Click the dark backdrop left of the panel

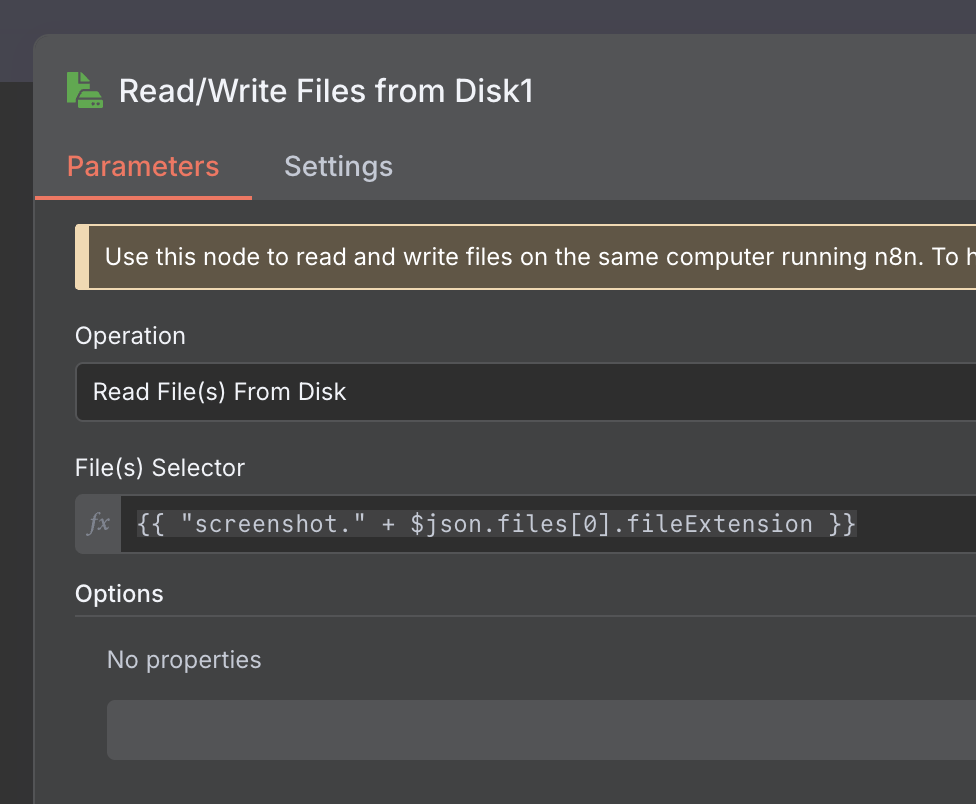point(16,436)
